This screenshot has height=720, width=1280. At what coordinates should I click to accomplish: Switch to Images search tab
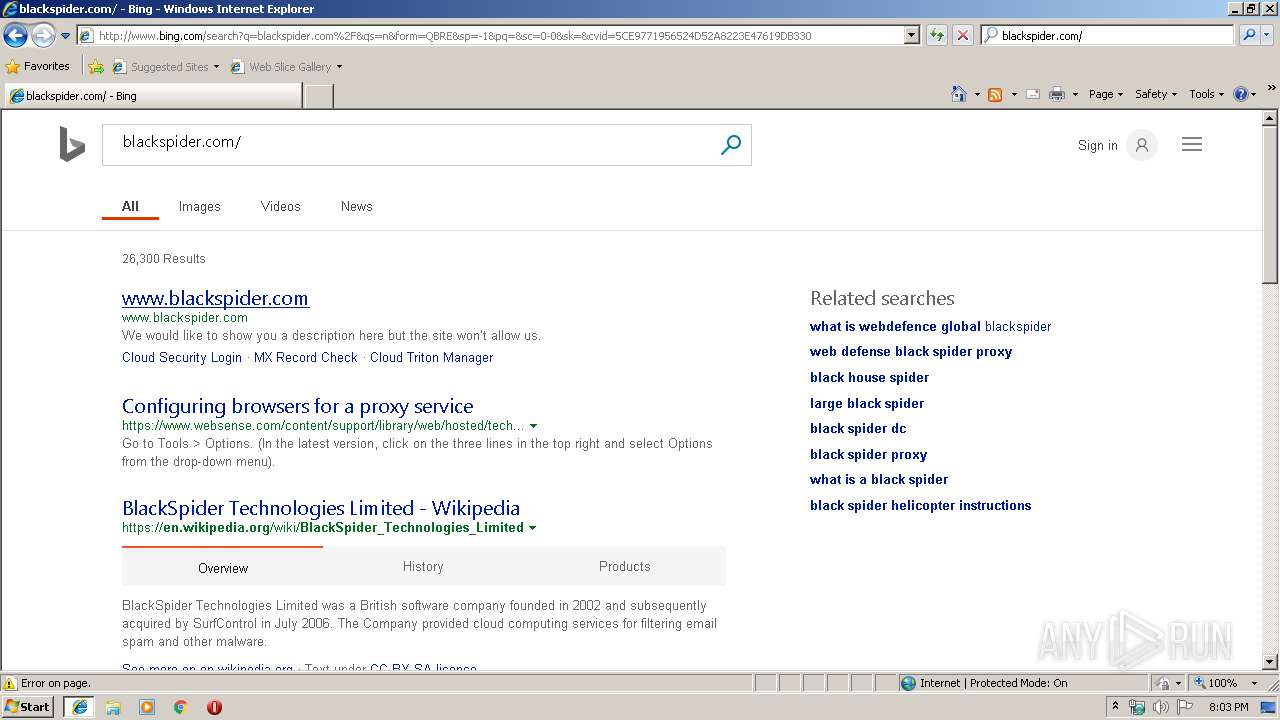pyautogui.click(x=199, y=207)
